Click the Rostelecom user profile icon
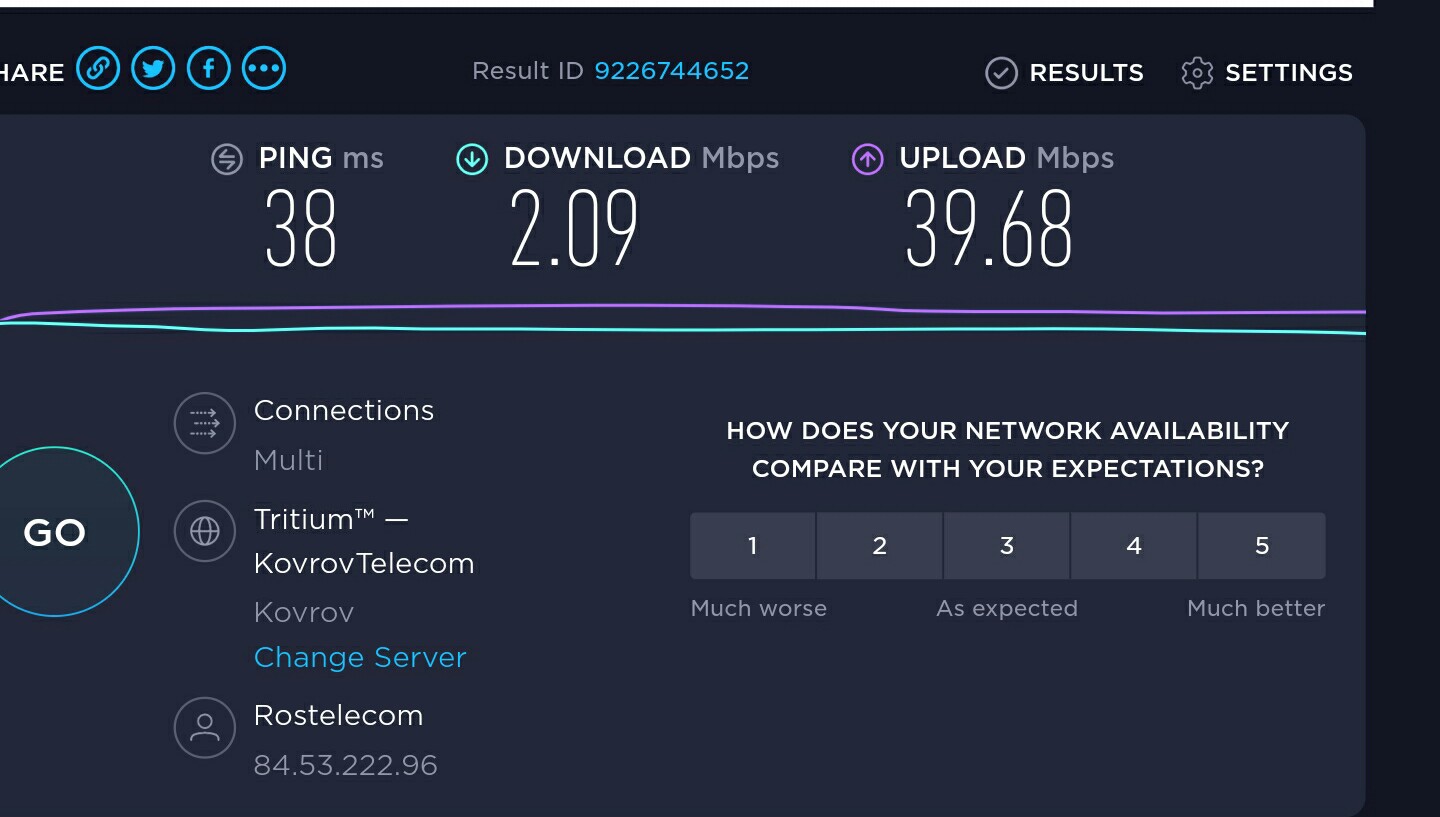The image size is (1440, 817). point(205,727)
